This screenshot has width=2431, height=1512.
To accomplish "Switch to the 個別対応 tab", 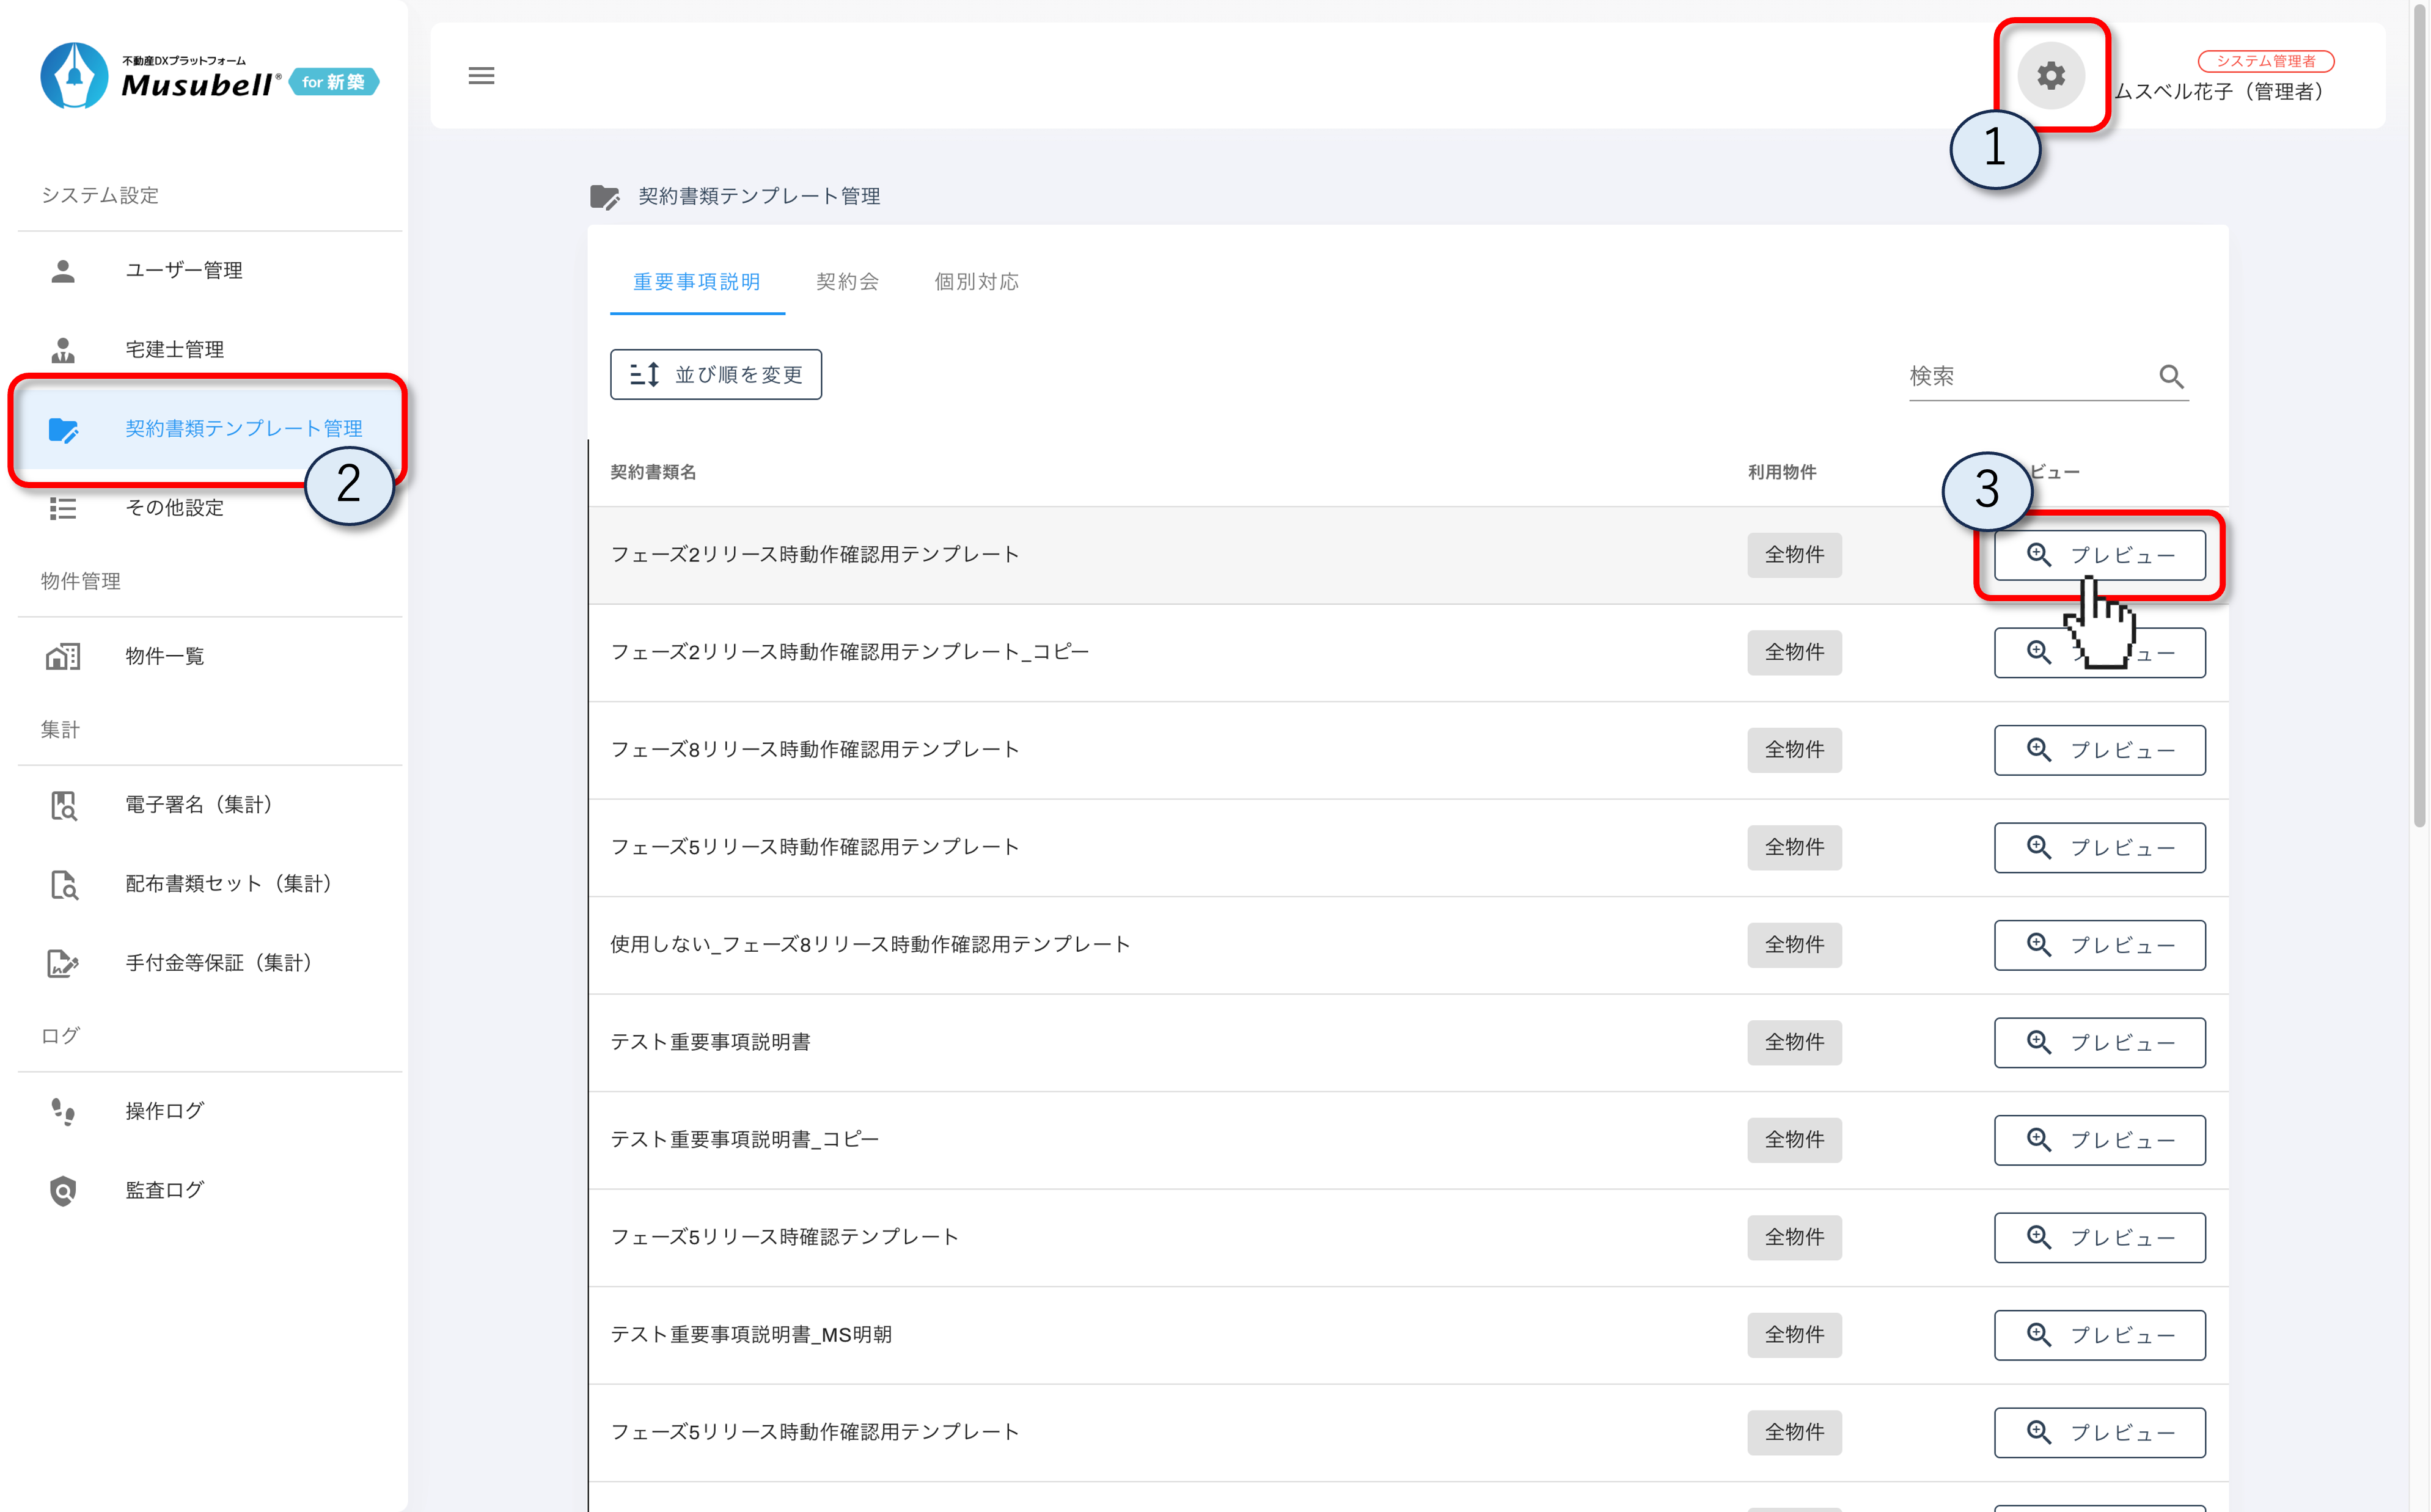I will 976,282.
